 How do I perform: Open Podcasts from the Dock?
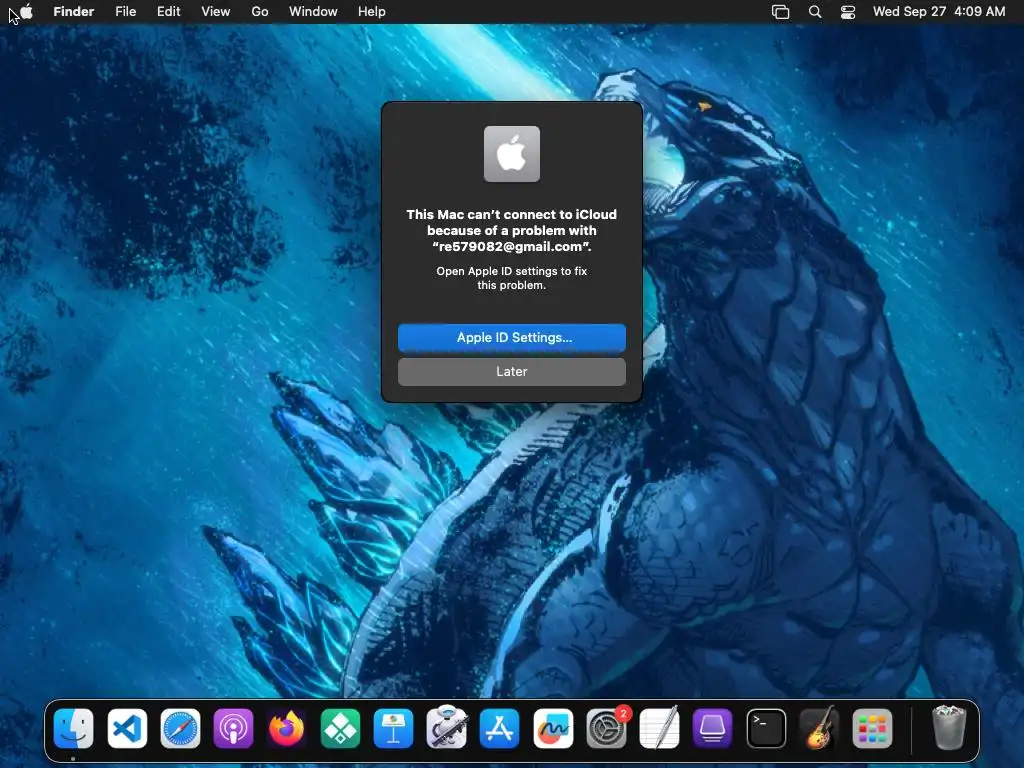click(x=233, y=728)
